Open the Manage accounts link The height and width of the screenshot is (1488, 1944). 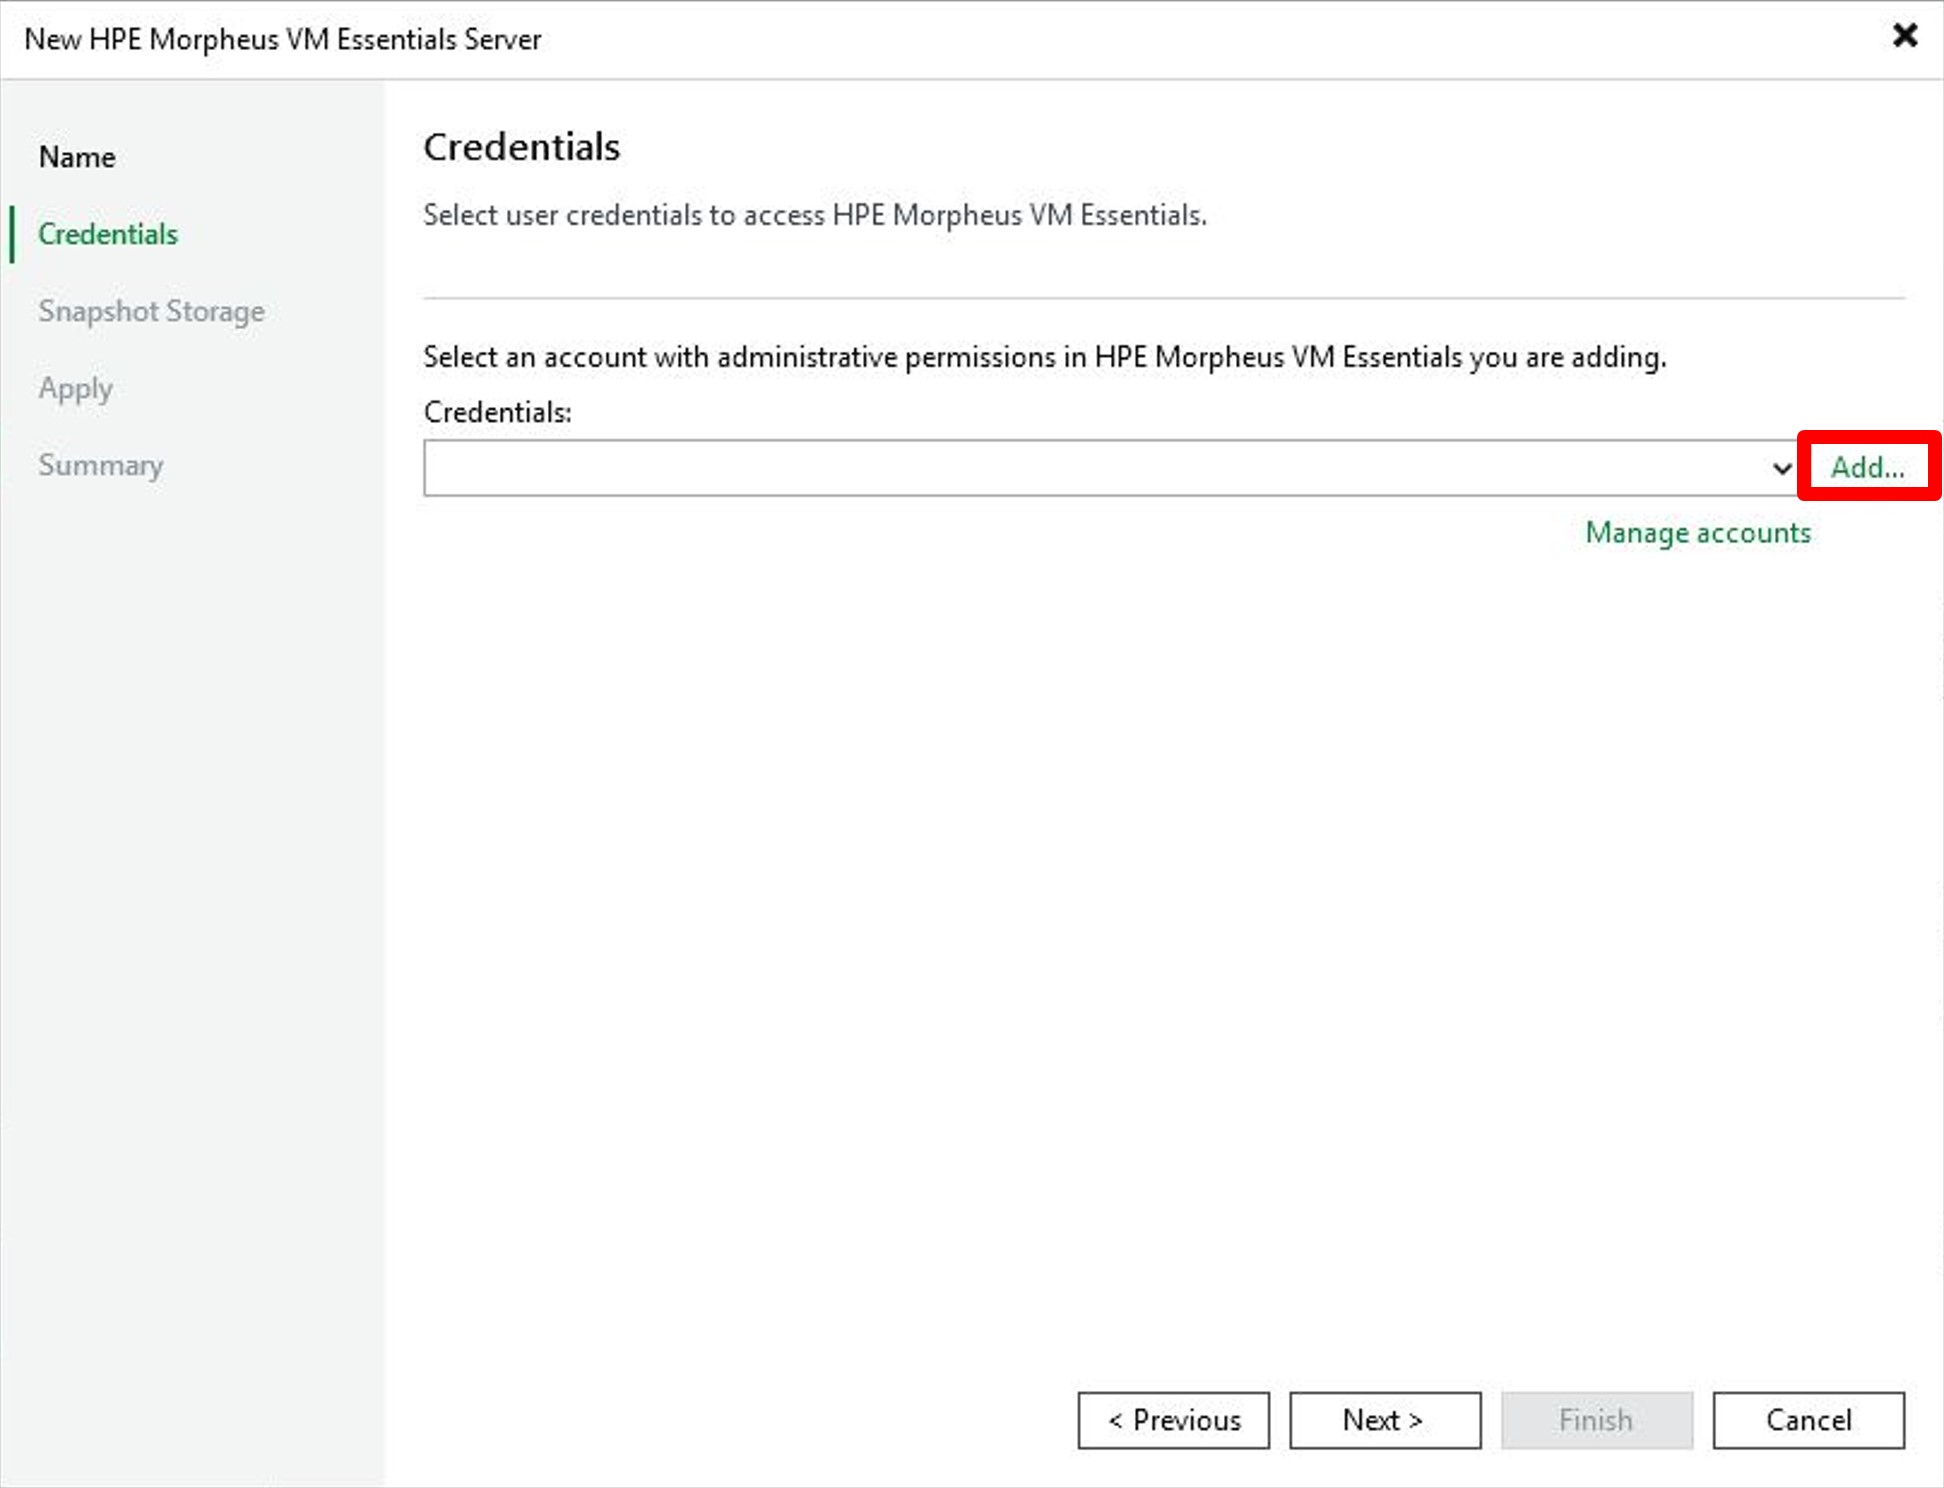click(x=1698, y=533)
